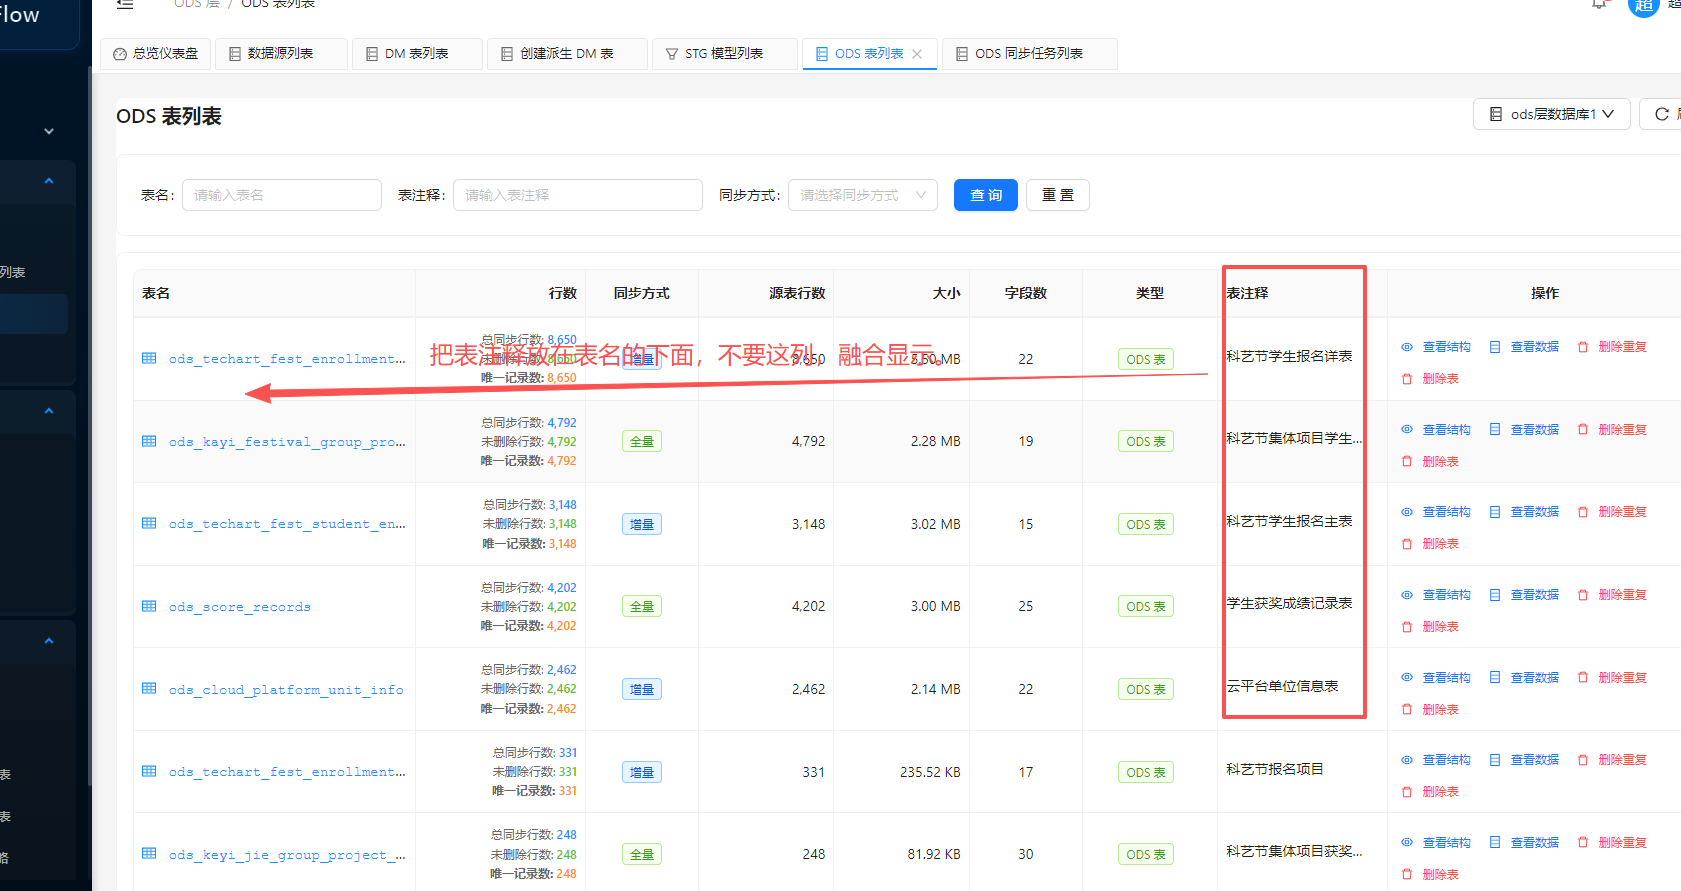Screen dimensions: 1681x891
Task: Click table icon next to ods_cloud_platform_unit_info
Action: 149,689
